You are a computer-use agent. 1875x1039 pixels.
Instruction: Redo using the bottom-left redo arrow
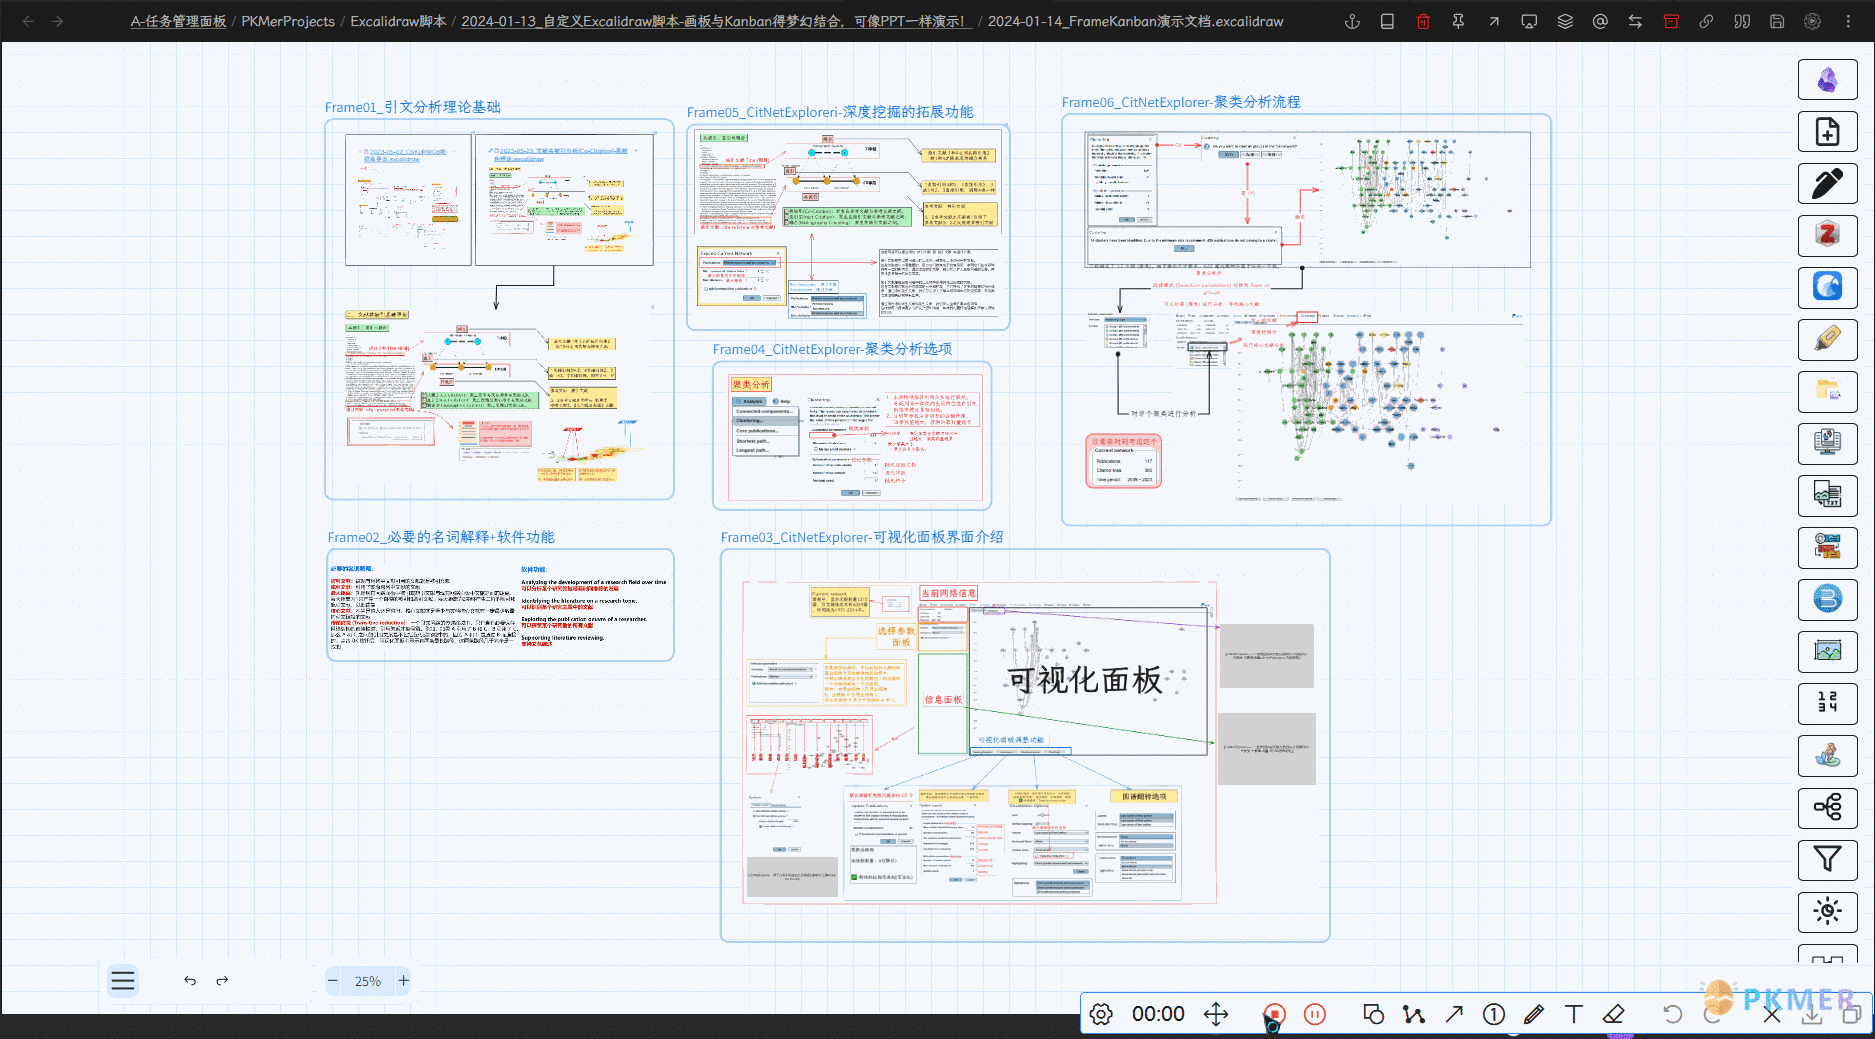pyautogui.click(x=222, y=981)
